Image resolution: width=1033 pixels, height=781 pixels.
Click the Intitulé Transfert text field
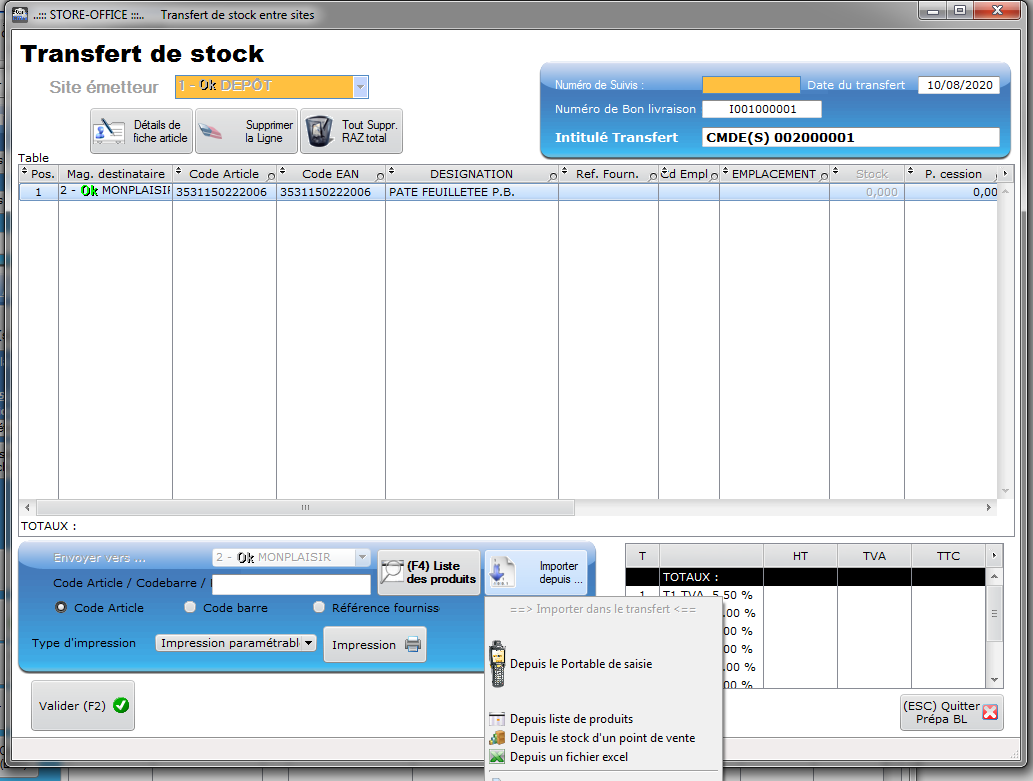click(x=849, y=138)
